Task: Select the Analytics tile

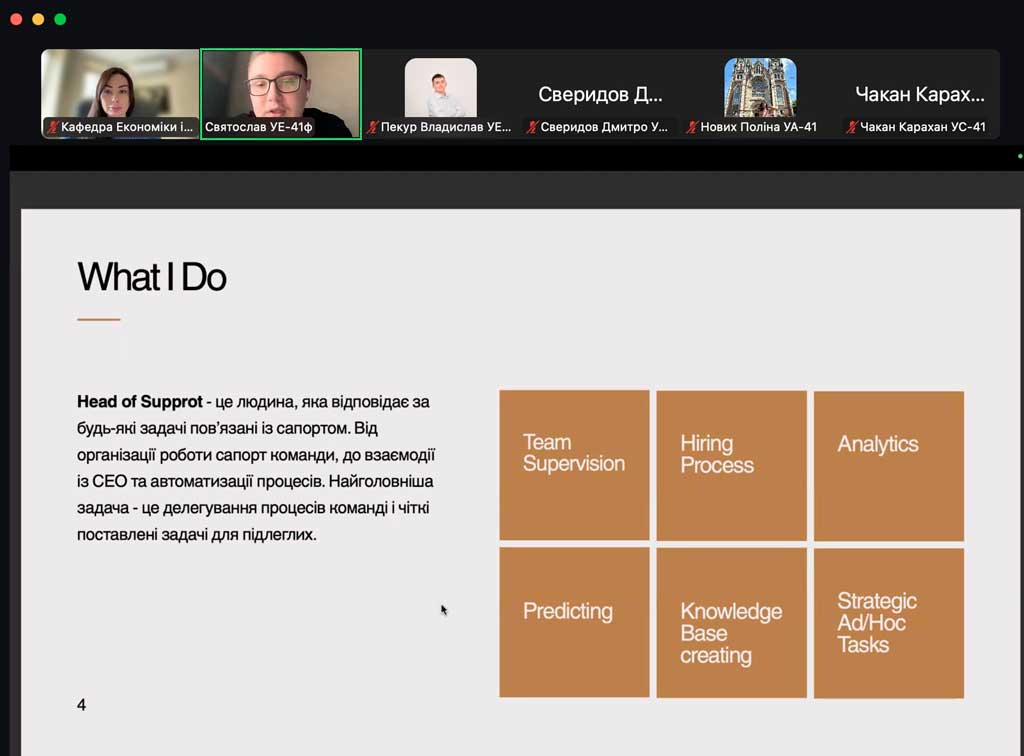Action: pyautogui.click(x=888, y=465)
